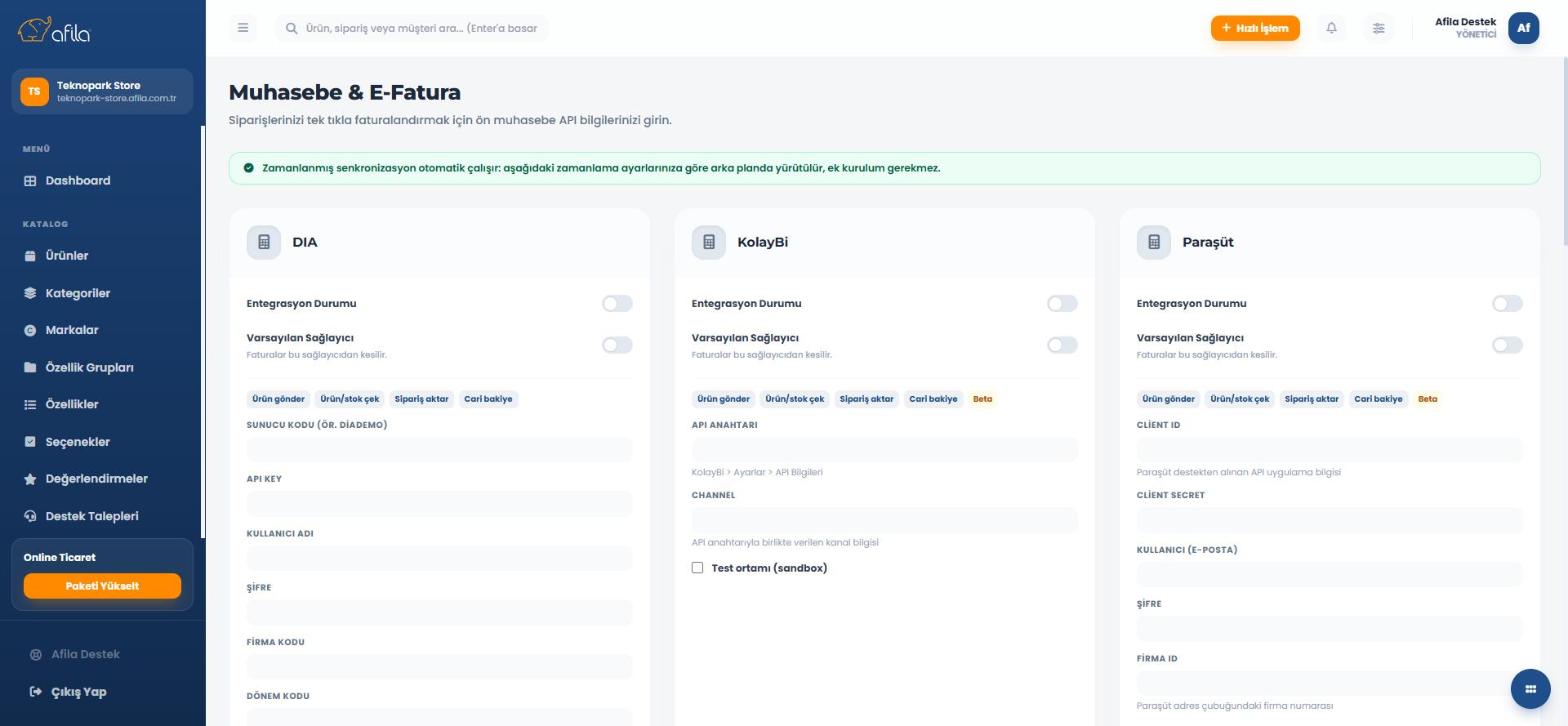The image size is (1568, 726).
Task: Open Ürünler in the sidebar menu
Action: (102, 256)
